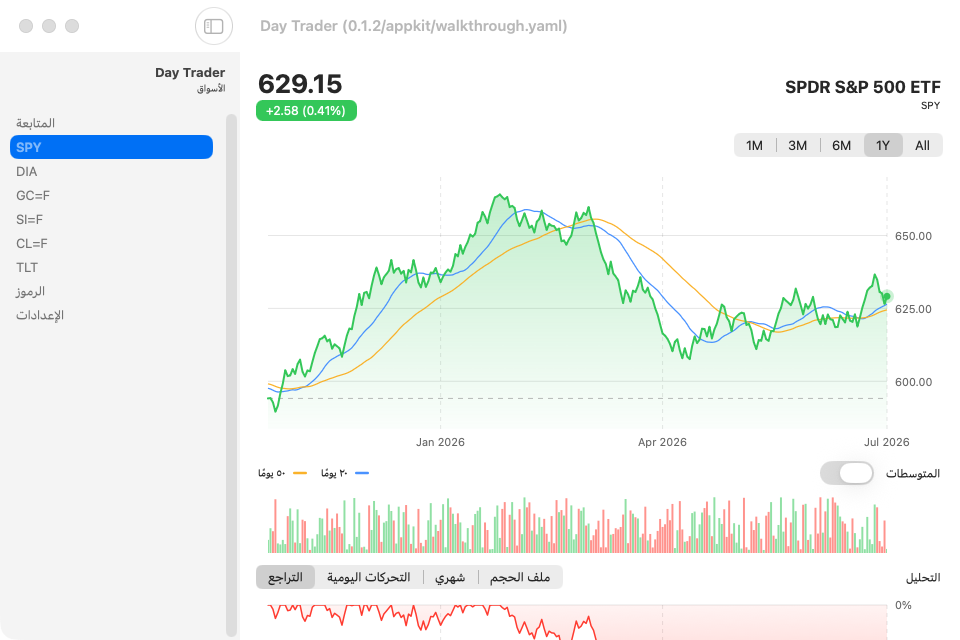Click the green latest-price dot on the chart
960x640 pixels.
pos(887,296)
